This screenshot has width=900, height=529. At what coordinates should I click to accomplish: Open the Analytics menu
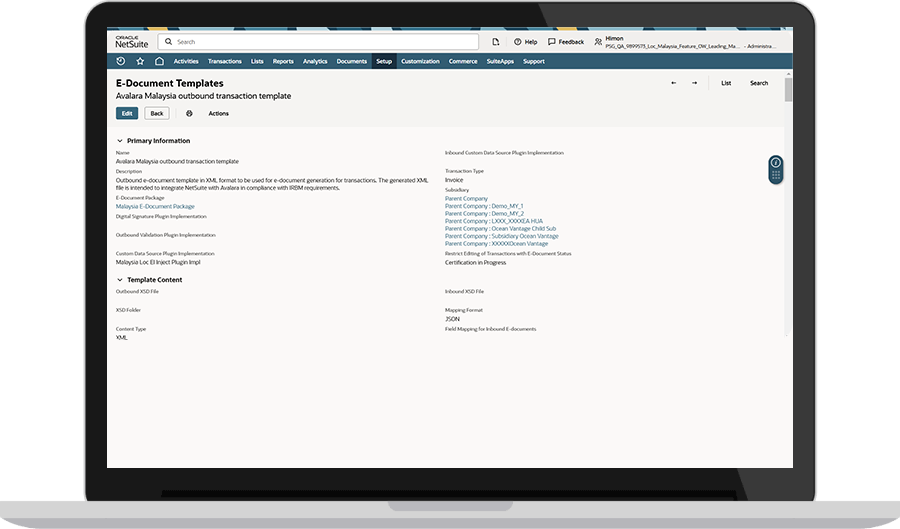pos(315,61)
